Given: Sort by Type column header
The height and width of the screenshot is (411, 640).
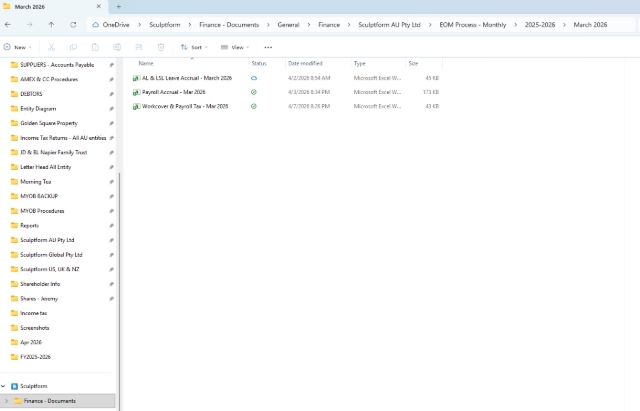Looking at the screenshot, I should pos(360,63).
